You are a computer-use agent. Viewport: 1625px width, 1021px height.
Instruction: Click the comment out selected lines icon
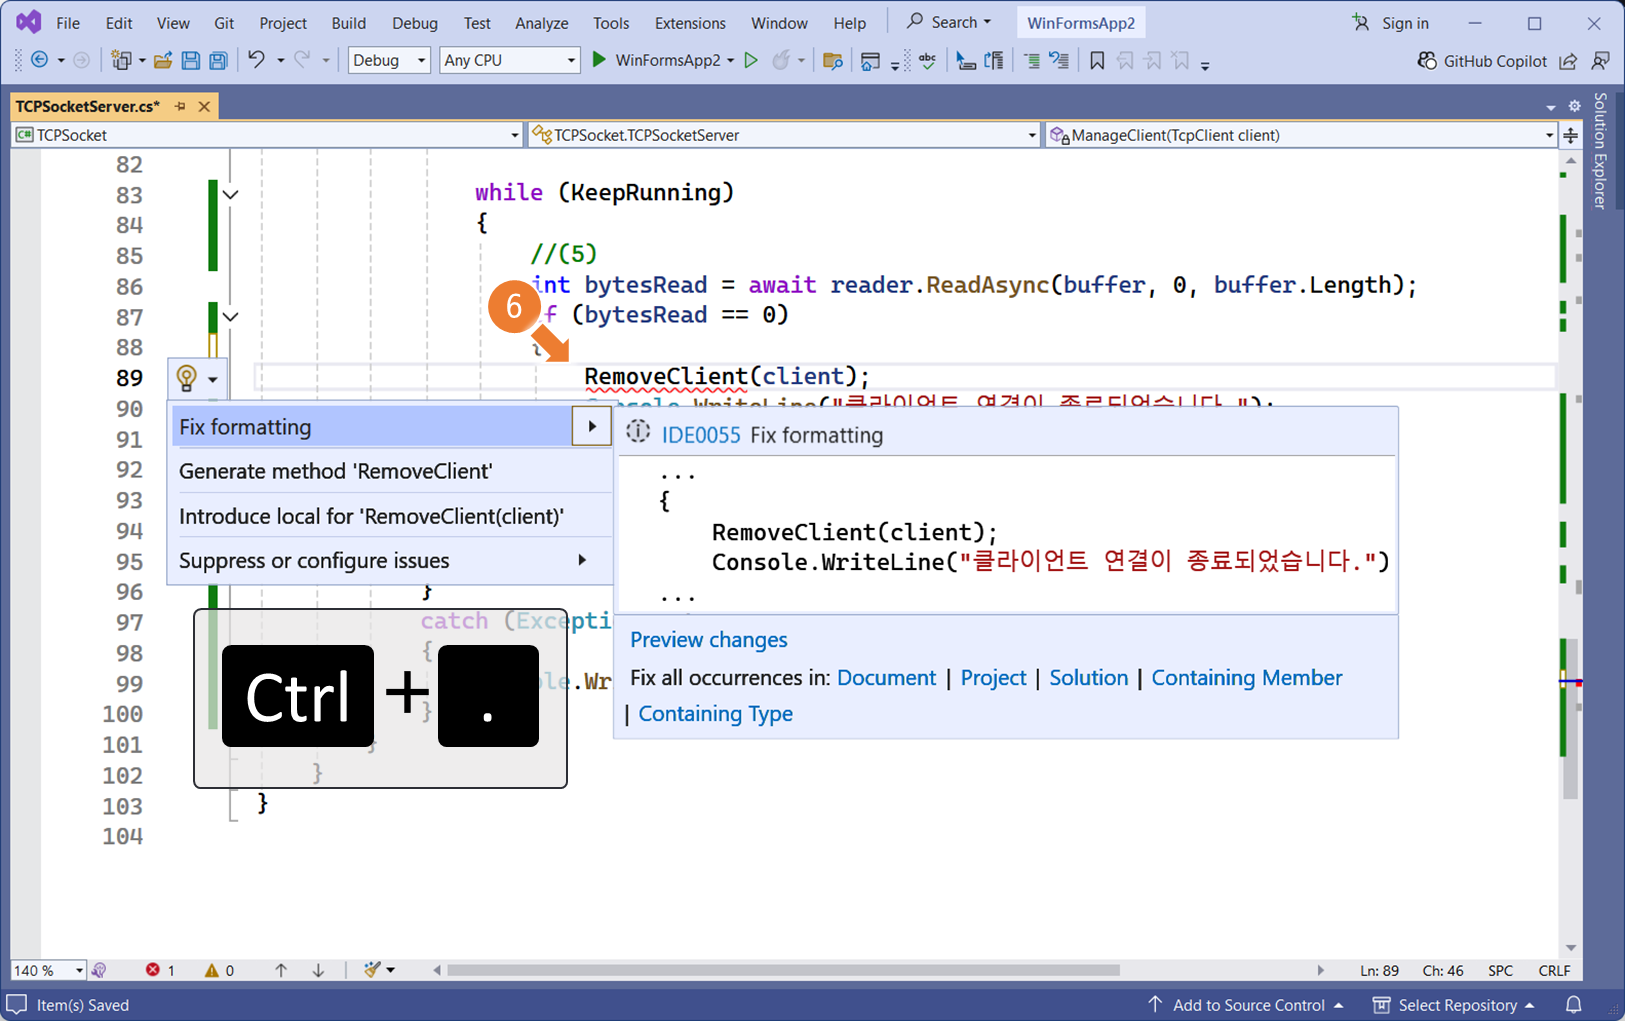(x=1031, y=60)
